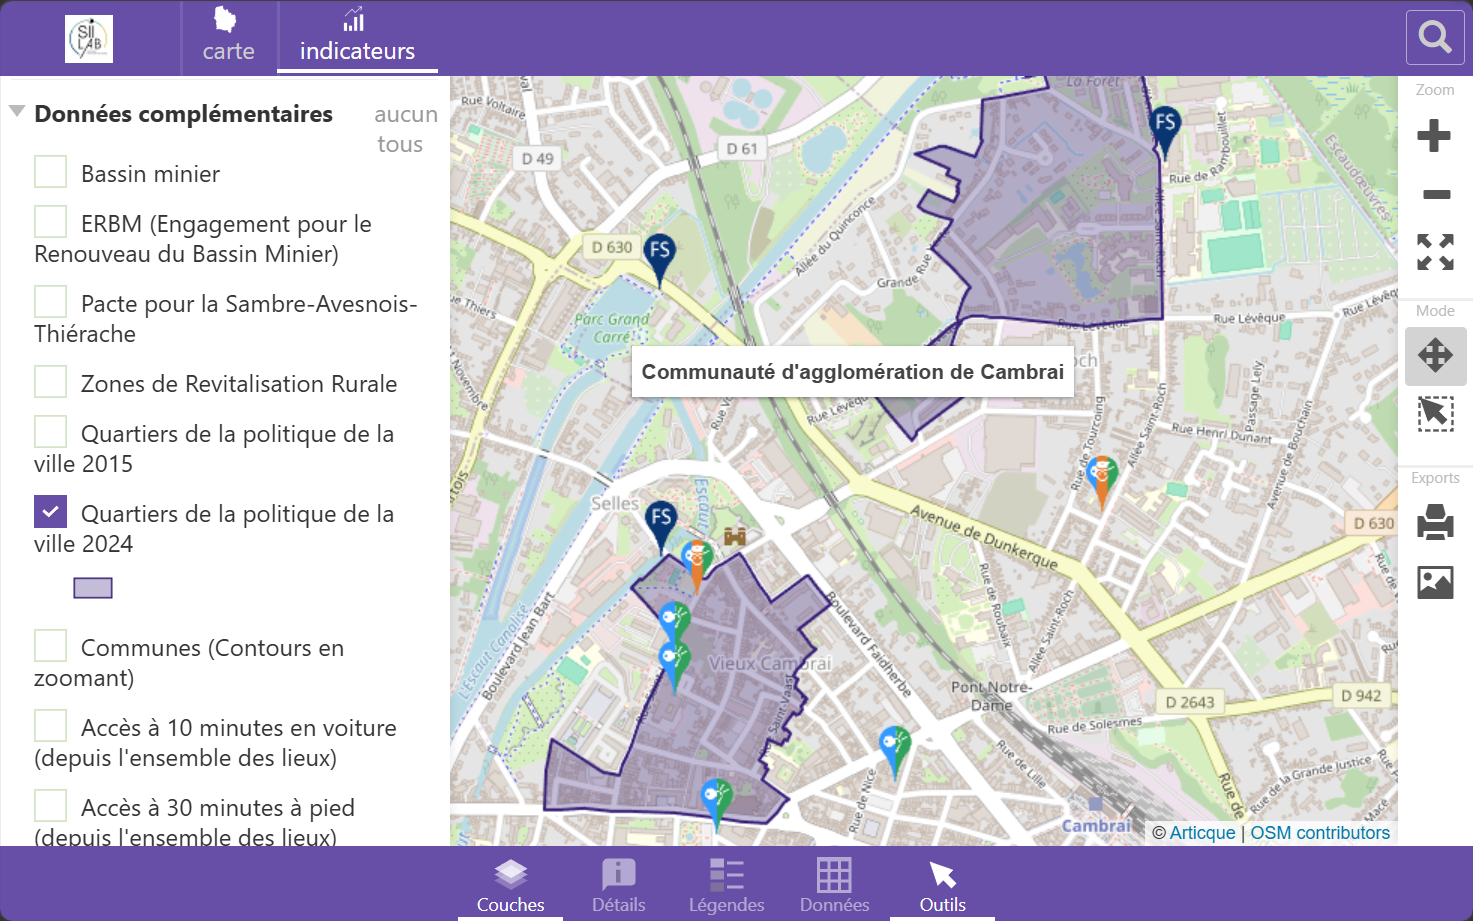Enable Communes (Contours en zoomant)
The image size is (1473, 921).
coord(50,646)
